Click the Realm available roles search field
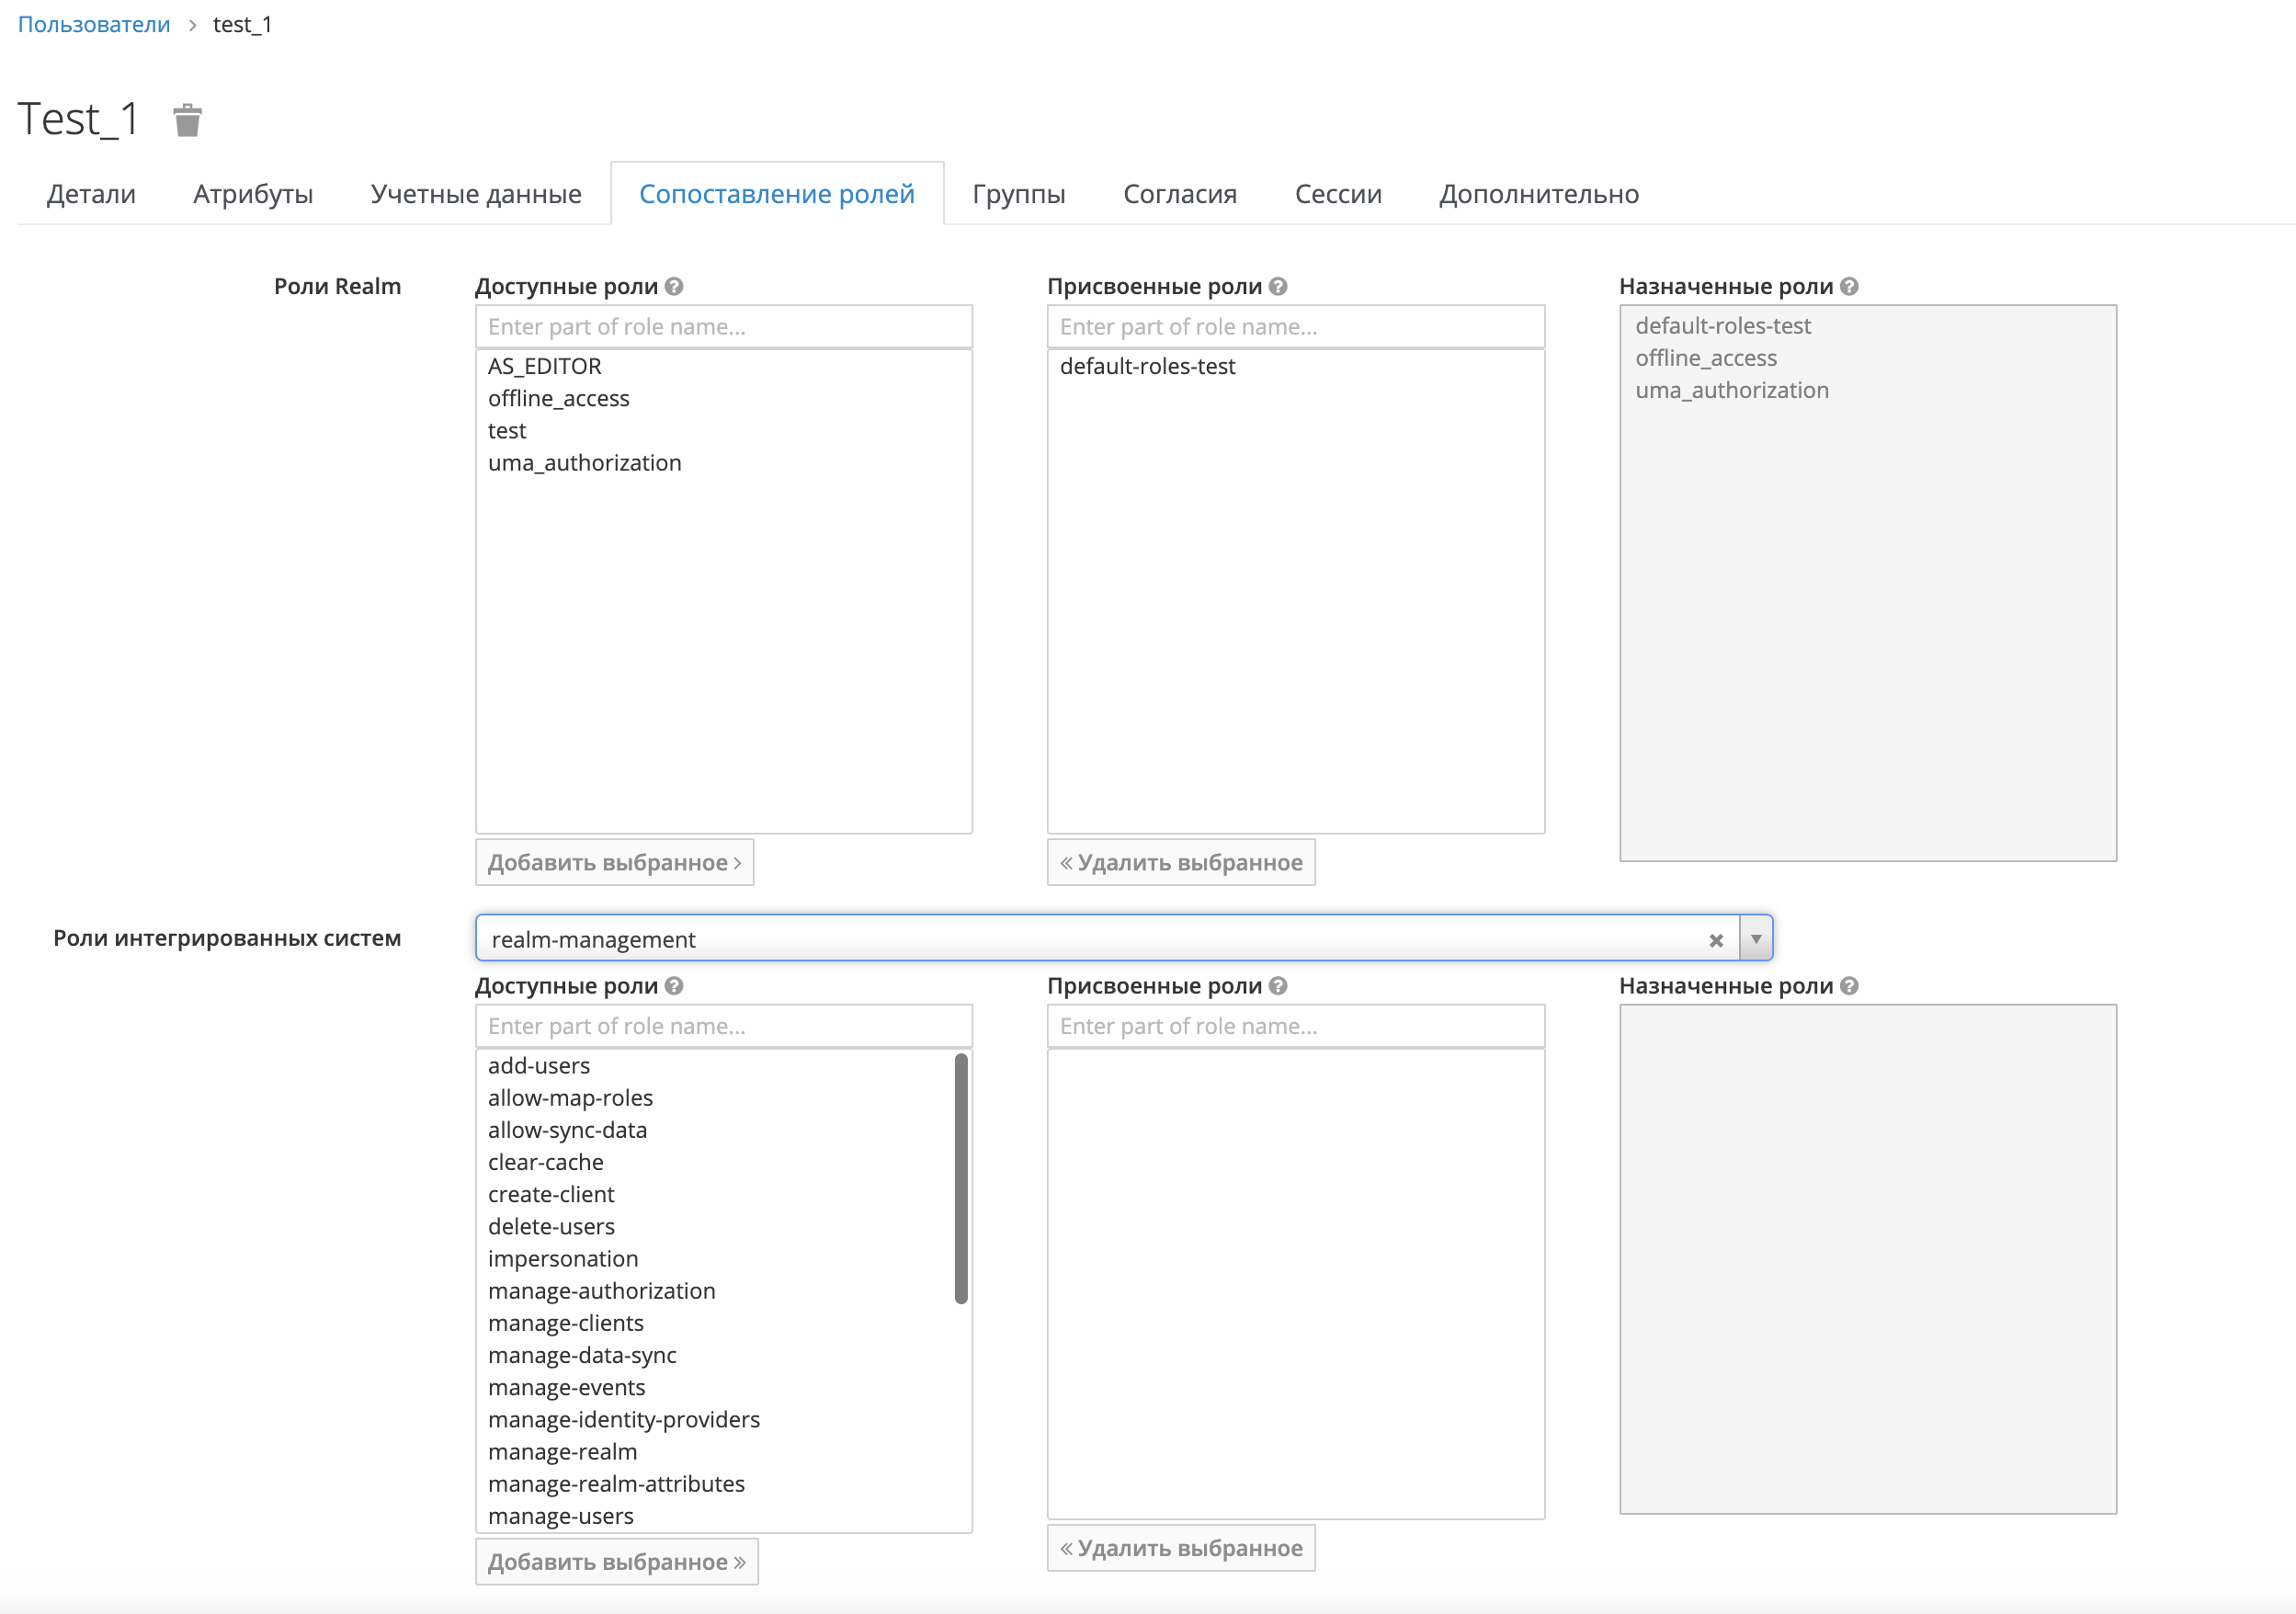 click(723, 327)
